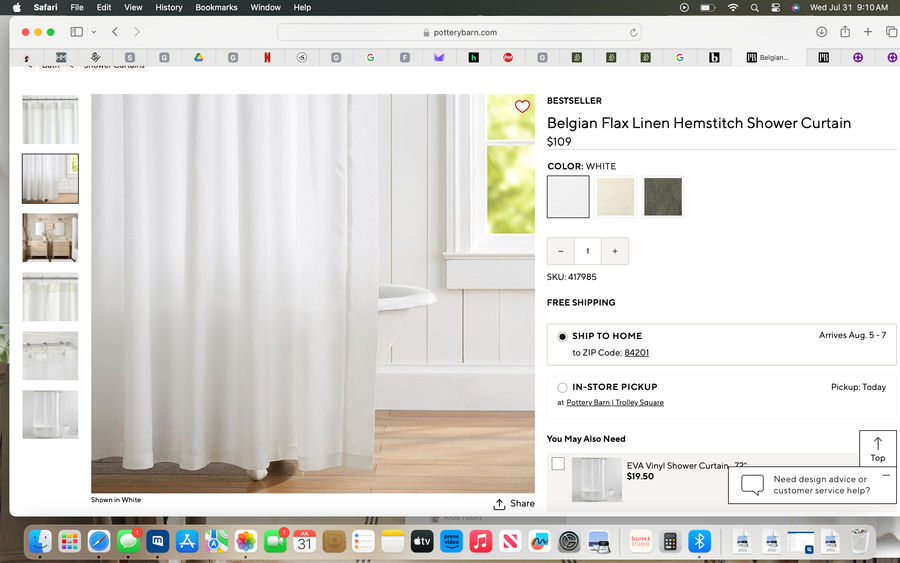Decrease quantity with minus button

click(x=561, y=251)
